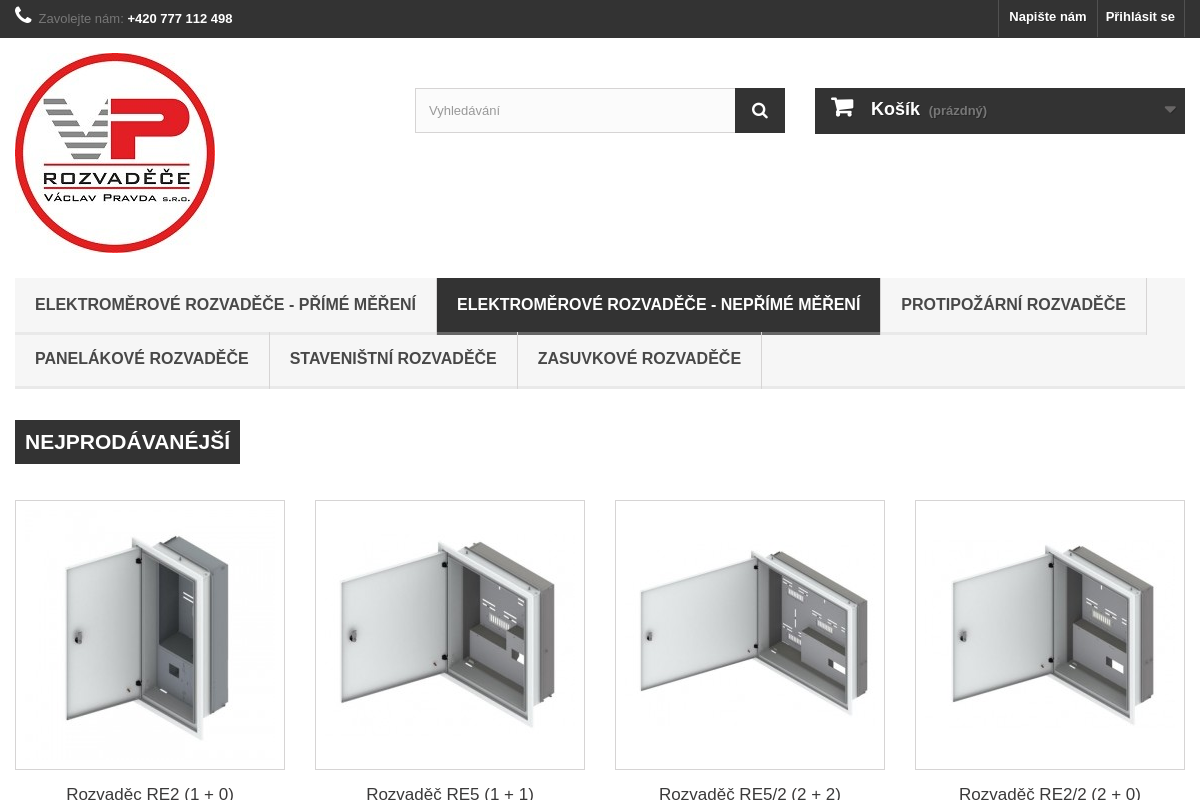
Task: Select STAVENIŠTNÍ ROZVADĚČE from the menu
Action: point(393,358)
